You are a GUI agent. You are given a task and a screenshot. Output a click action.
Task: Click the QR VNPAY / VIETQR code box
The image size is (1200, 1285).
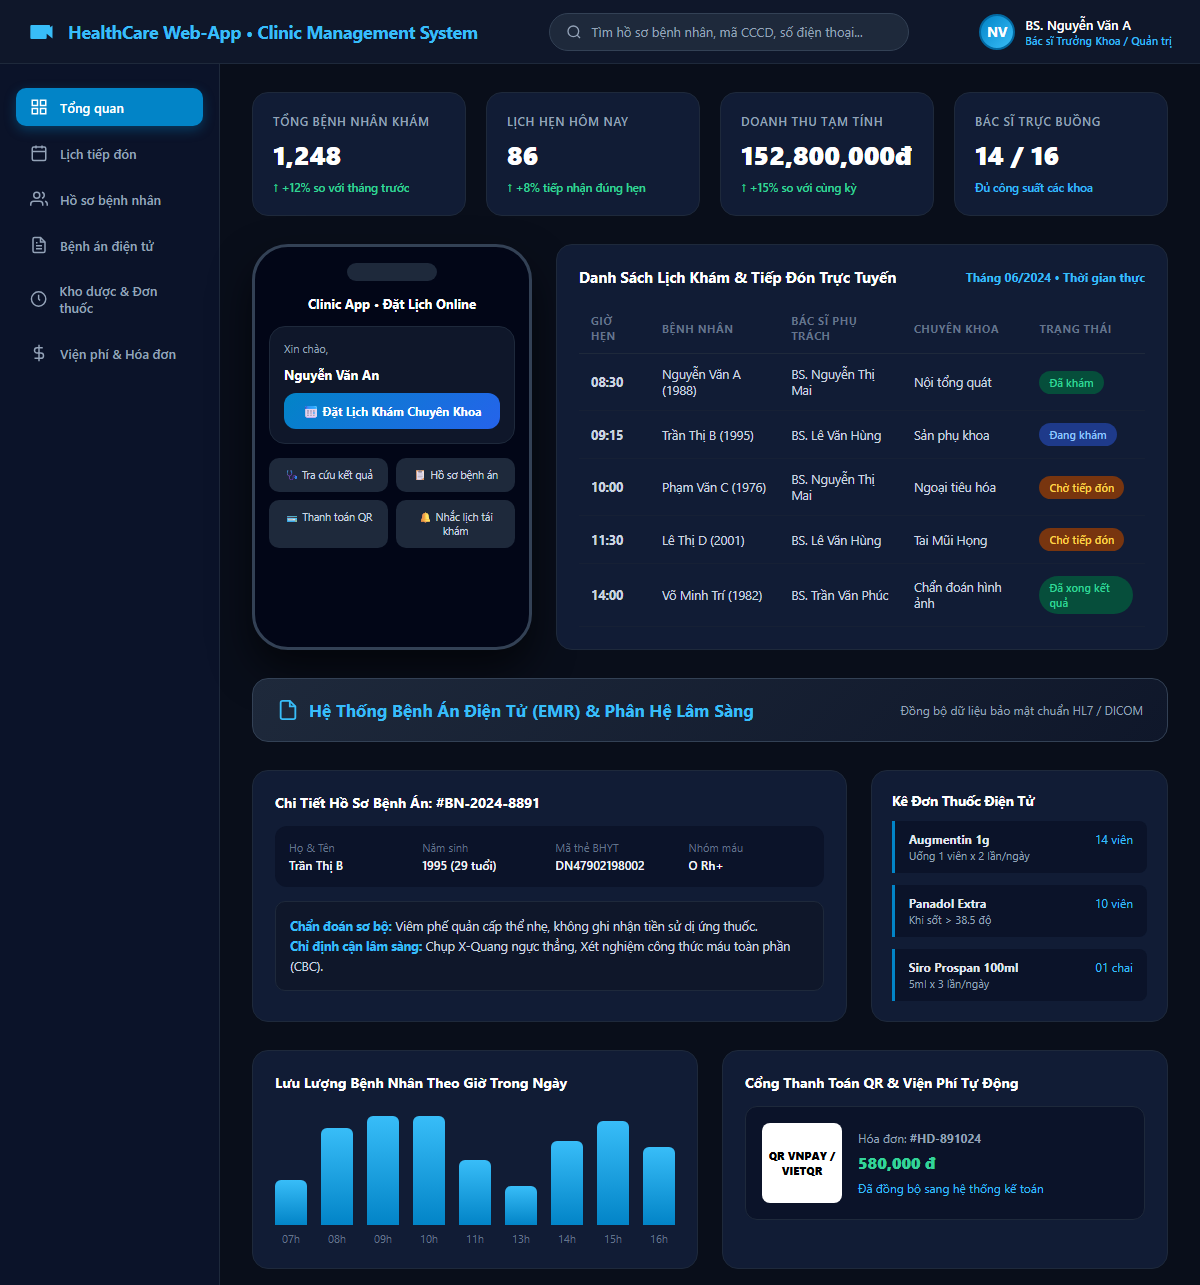pos(802,1163)
